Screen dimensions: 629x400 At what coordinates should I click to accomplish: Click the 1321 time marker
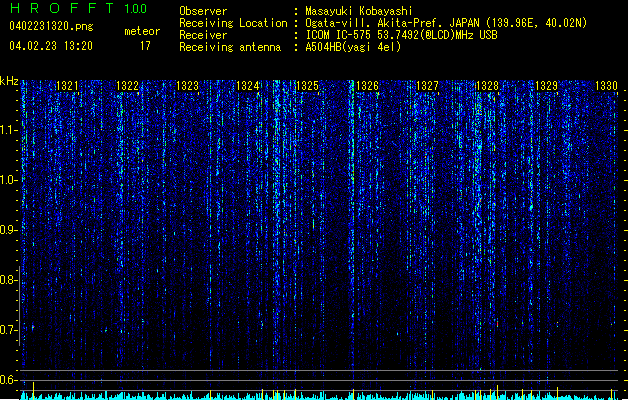coord(67,86)
